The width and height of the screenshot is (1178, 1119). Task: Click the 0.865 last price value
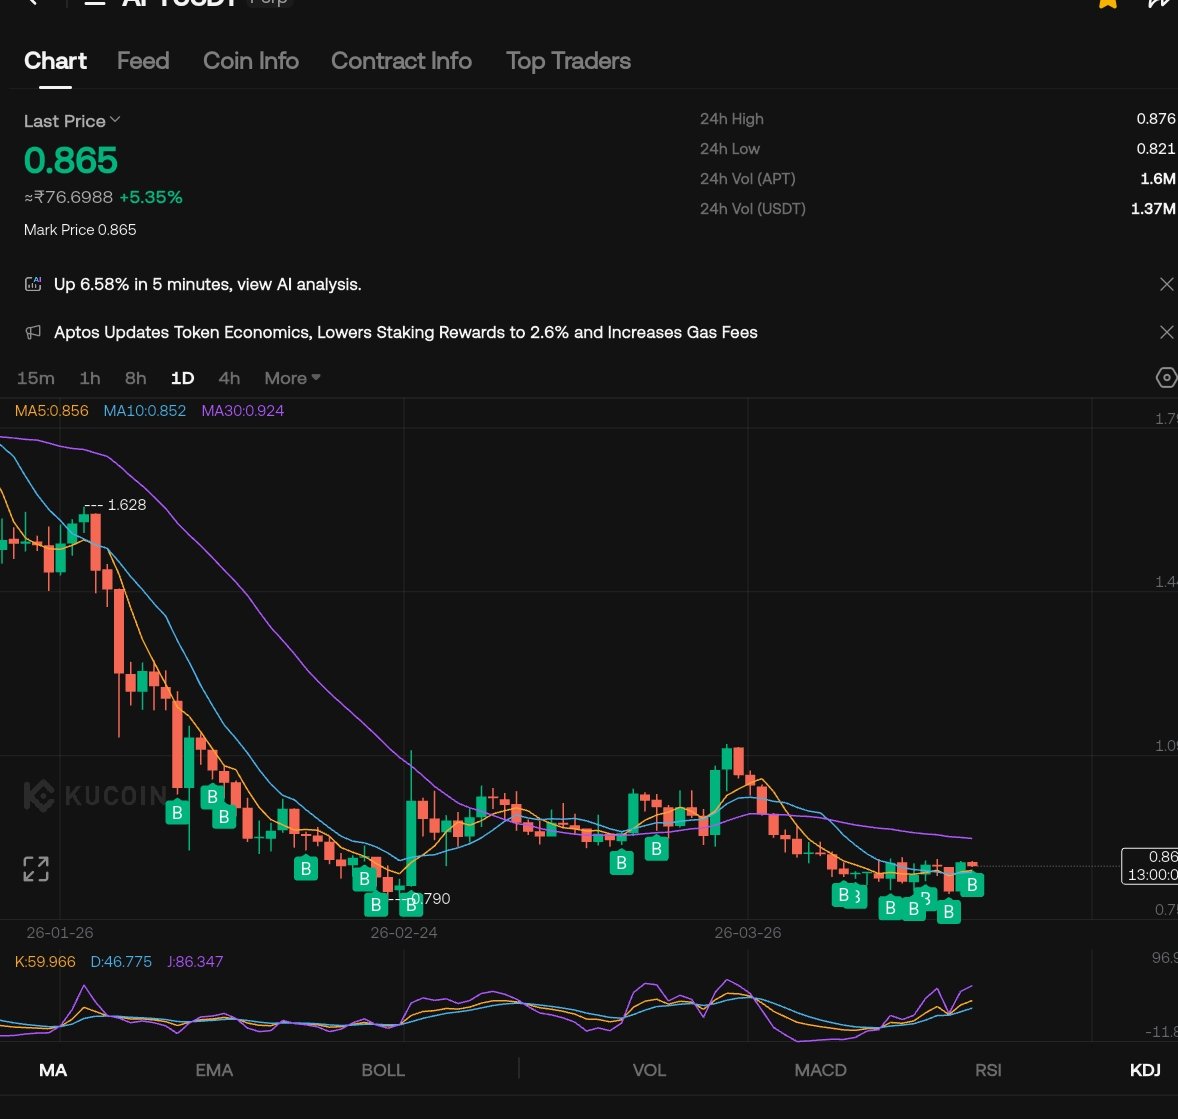click(71, 160)
